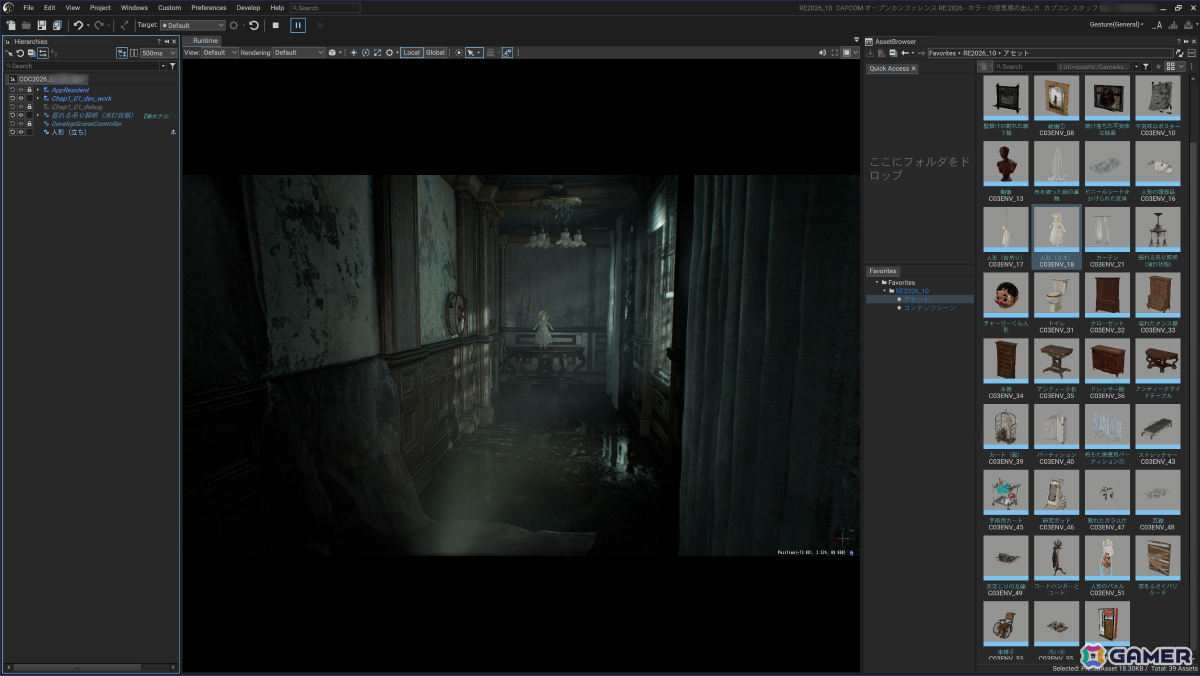The width and height of the screenshot is (1200, 676).
Task: Open the Project menu
Action: tap(100, 8)
